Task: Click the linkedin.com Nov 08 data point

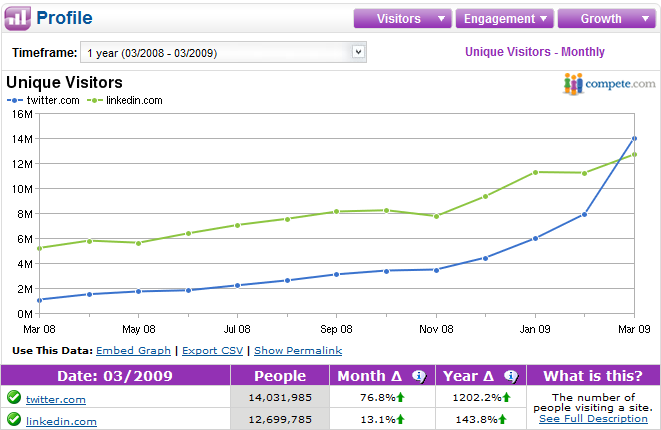Action: pos(436,216)
